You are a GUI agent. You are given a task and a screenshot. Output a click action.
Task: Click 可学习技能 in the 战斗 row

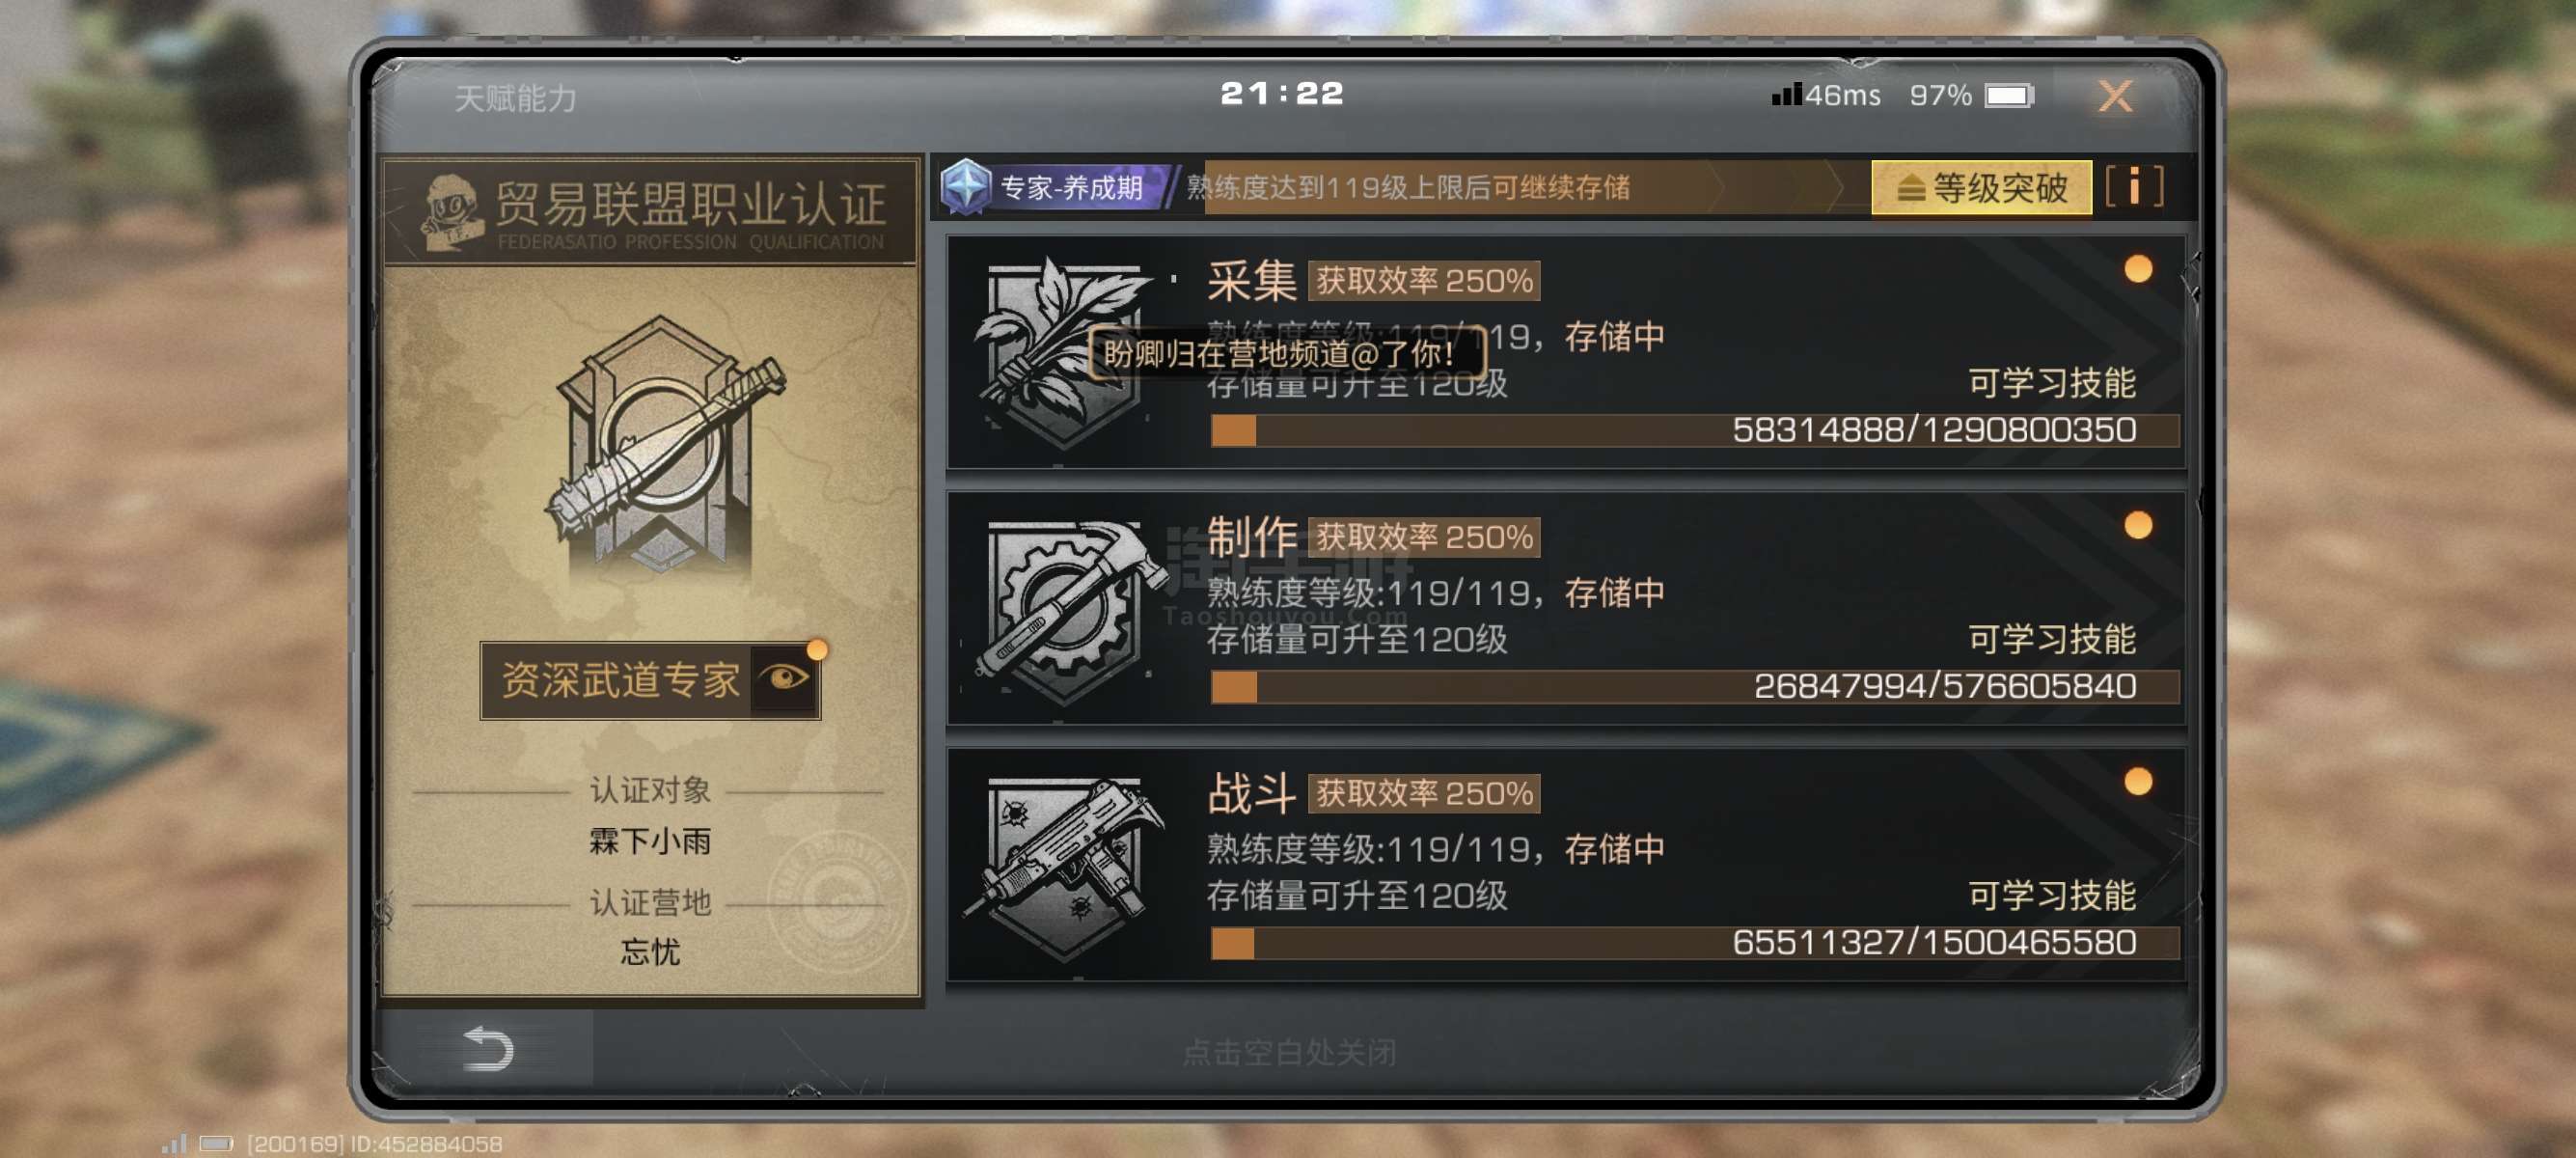pos(2052,895)
